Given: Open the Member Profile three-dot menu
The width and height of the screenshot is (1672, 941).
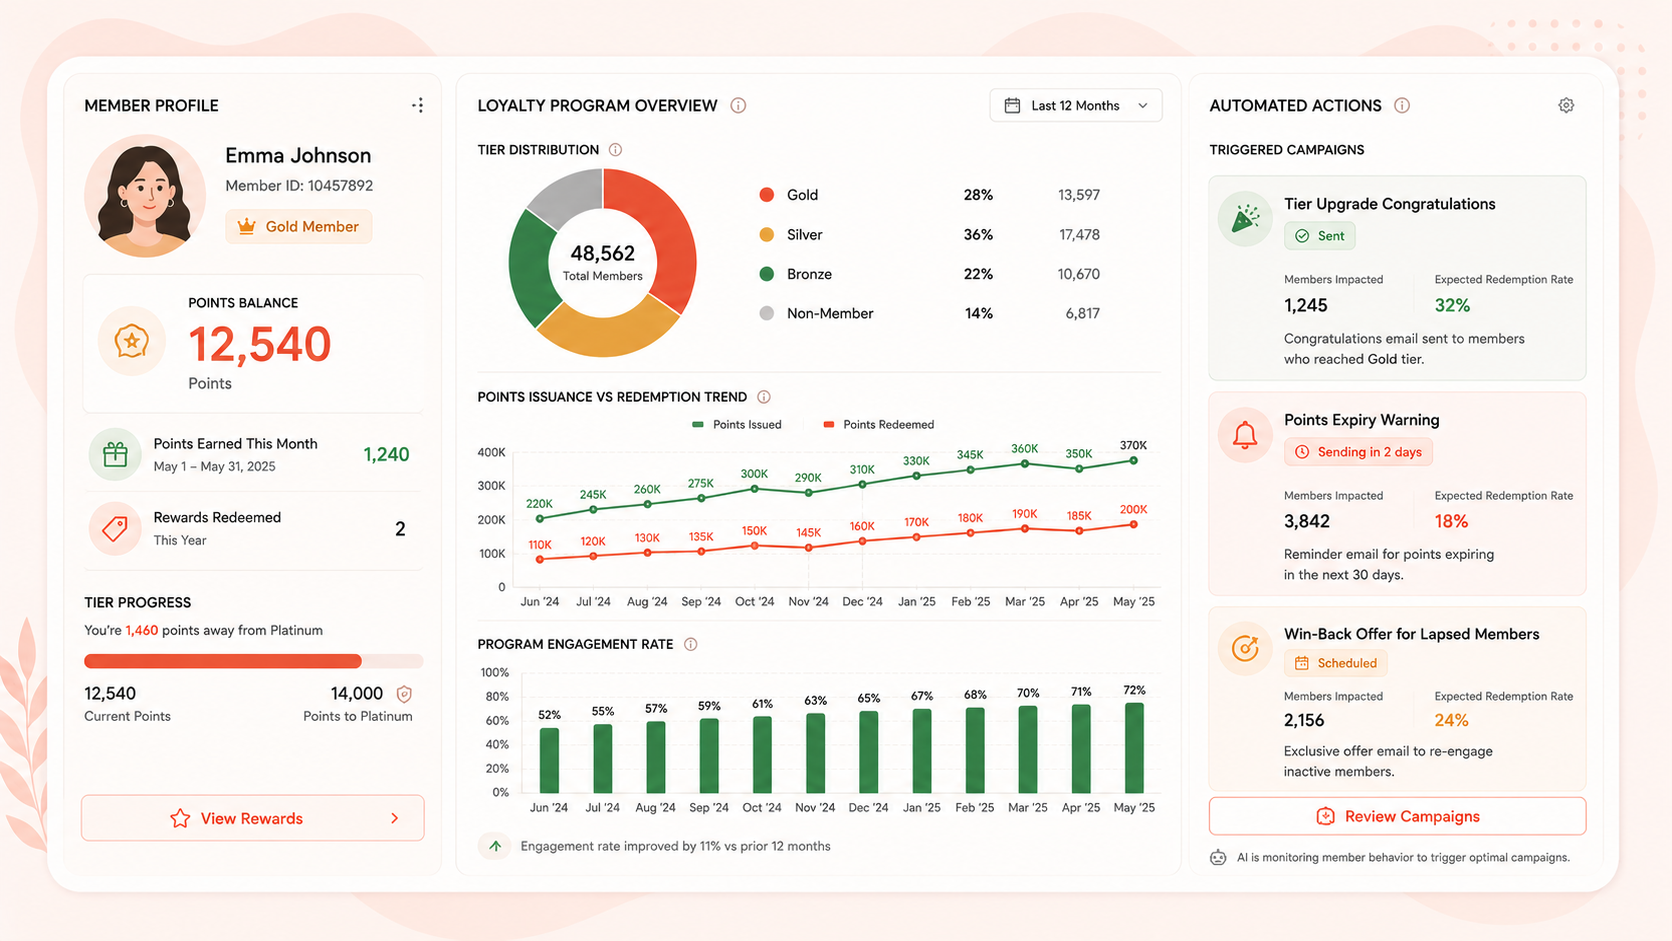Looking at the screenshot, I should (418, 105).
